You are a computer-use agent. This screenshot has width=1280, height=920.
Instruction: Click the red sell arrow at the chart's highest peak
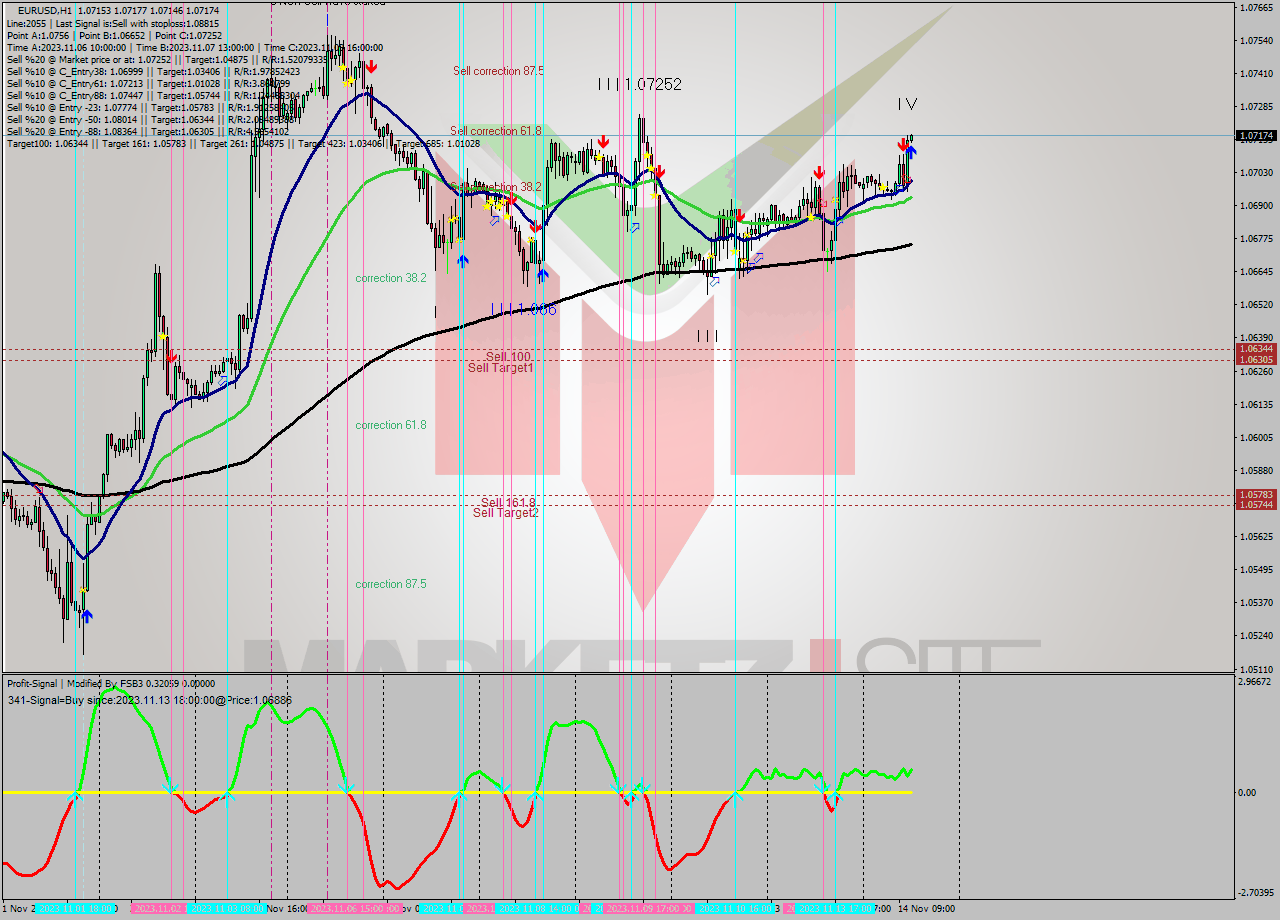coord(371,66)
